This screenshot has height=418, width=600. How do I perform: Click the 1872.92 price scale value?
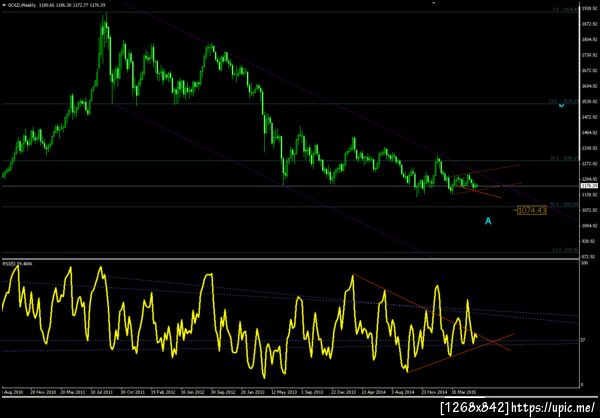pos(589,24)
